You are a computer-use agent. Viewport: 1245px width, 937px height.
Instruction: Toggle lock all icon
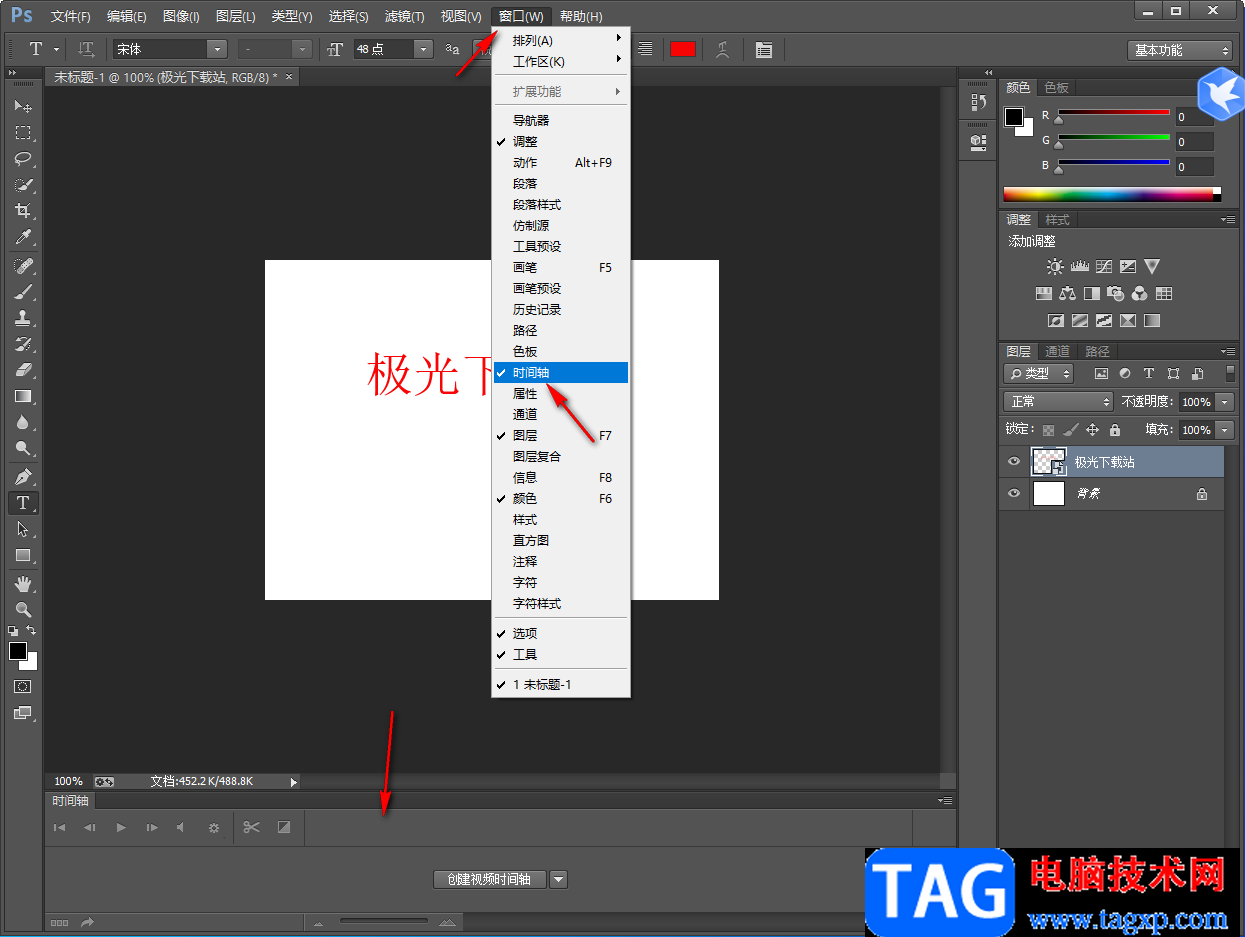[1114, 430]
